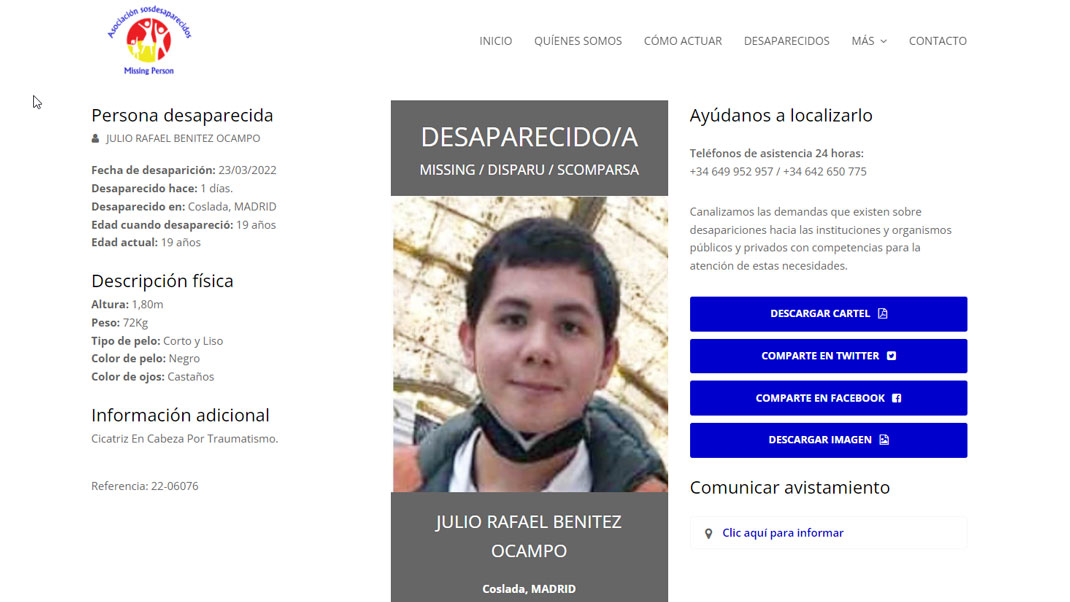Share using COMPARTE EN FACEBOOK
The height and width of the screenshot is (602, 1070).
point(828,398)
